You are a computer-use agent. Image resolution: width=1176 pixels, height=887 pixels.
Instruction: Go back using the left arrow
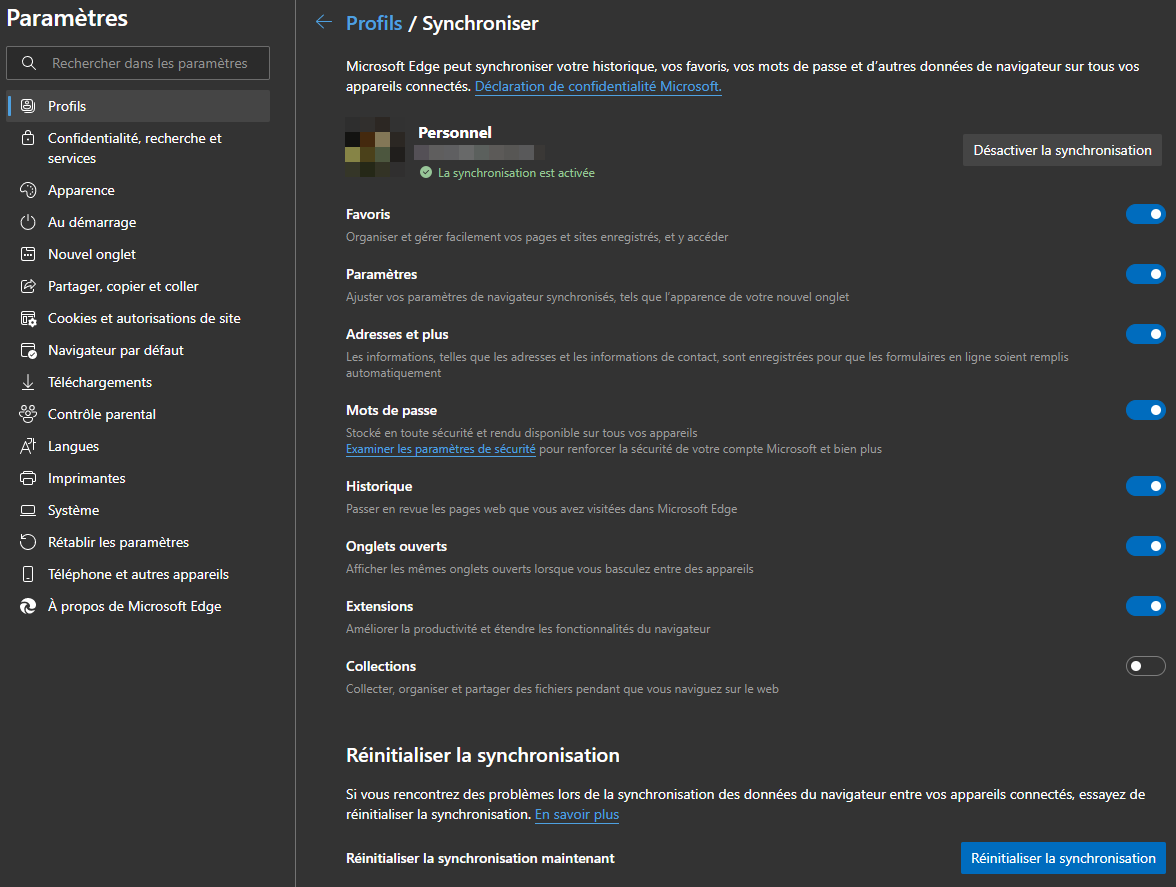pyautogui.click(x=323, y=22)
